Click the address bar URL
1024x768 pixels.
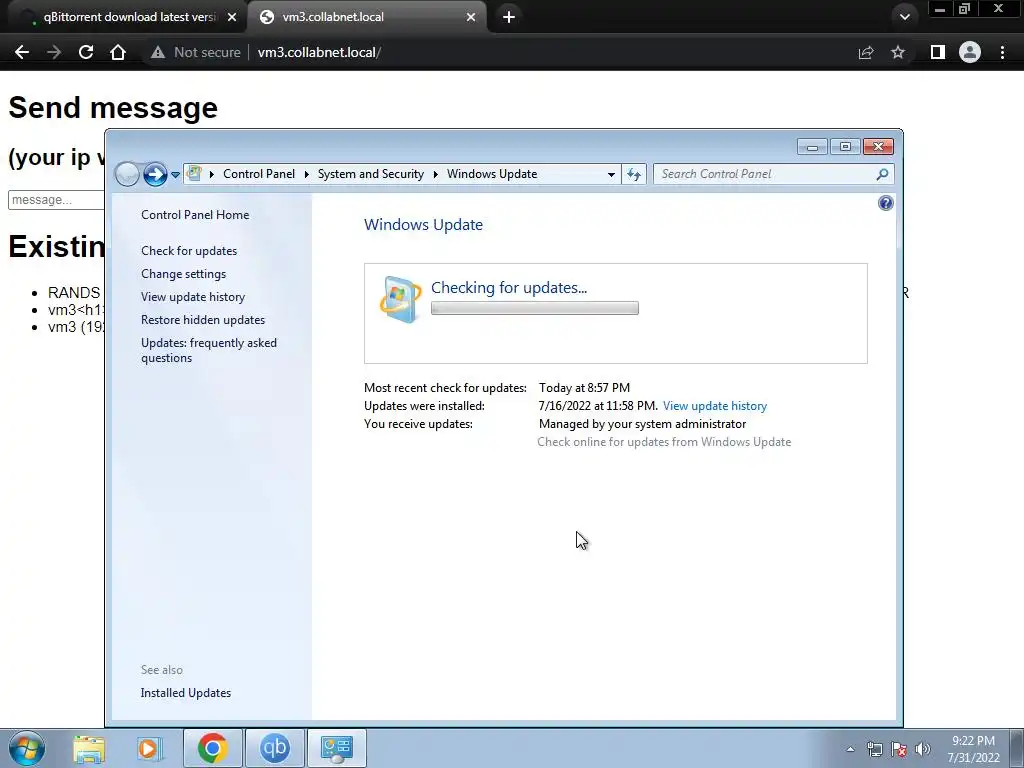click(319, 52)
